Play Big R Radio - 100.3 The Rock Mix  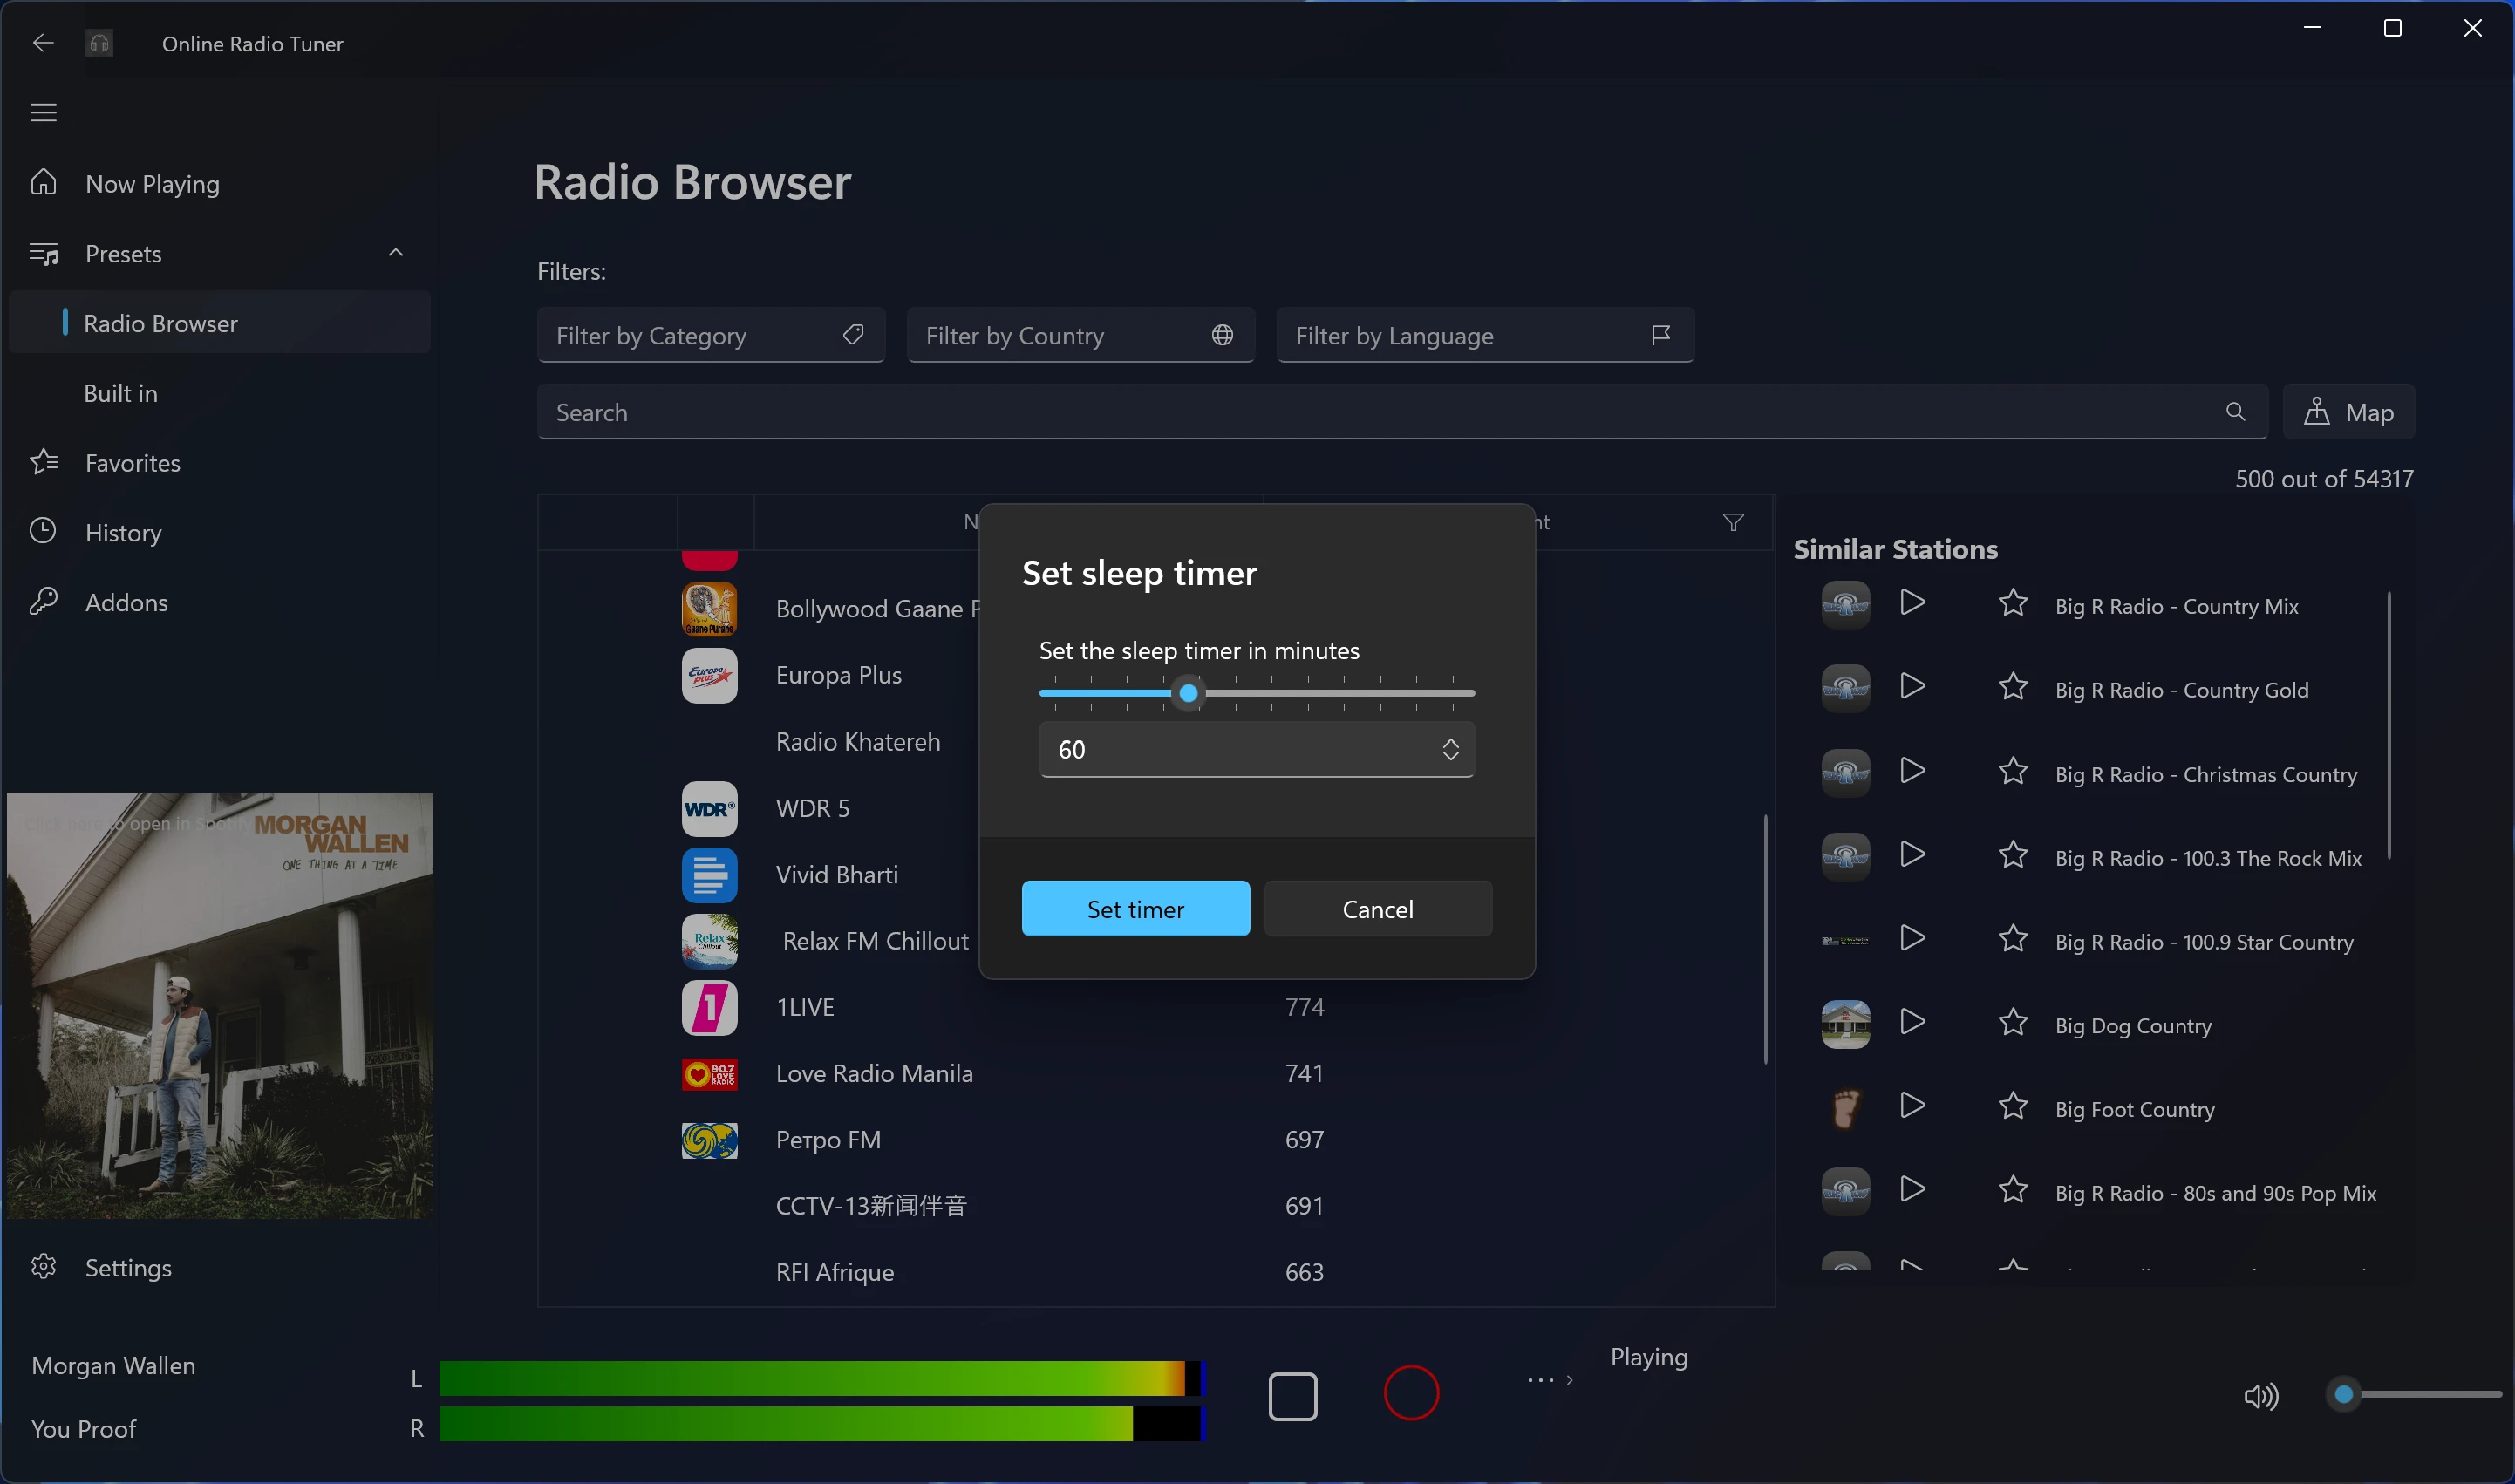1912,854
